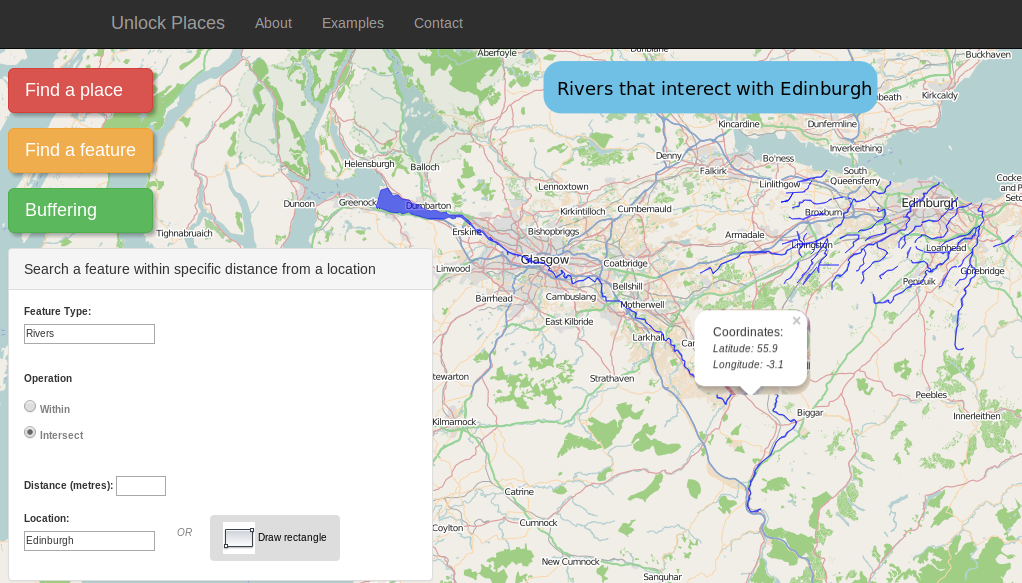Image resolution: width=1022 pixels, height=583 pixels.
Task: Go to the Contact page
Action: 438,23
